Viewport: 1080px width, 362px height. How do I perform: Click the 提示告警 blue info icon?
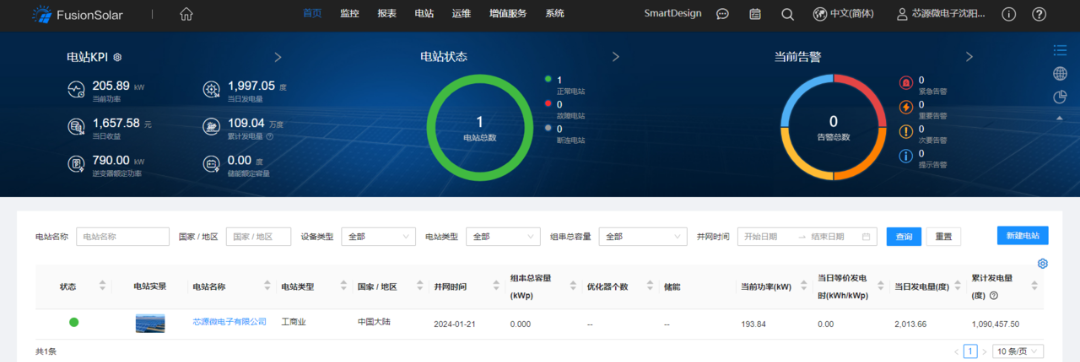[906, 156]
